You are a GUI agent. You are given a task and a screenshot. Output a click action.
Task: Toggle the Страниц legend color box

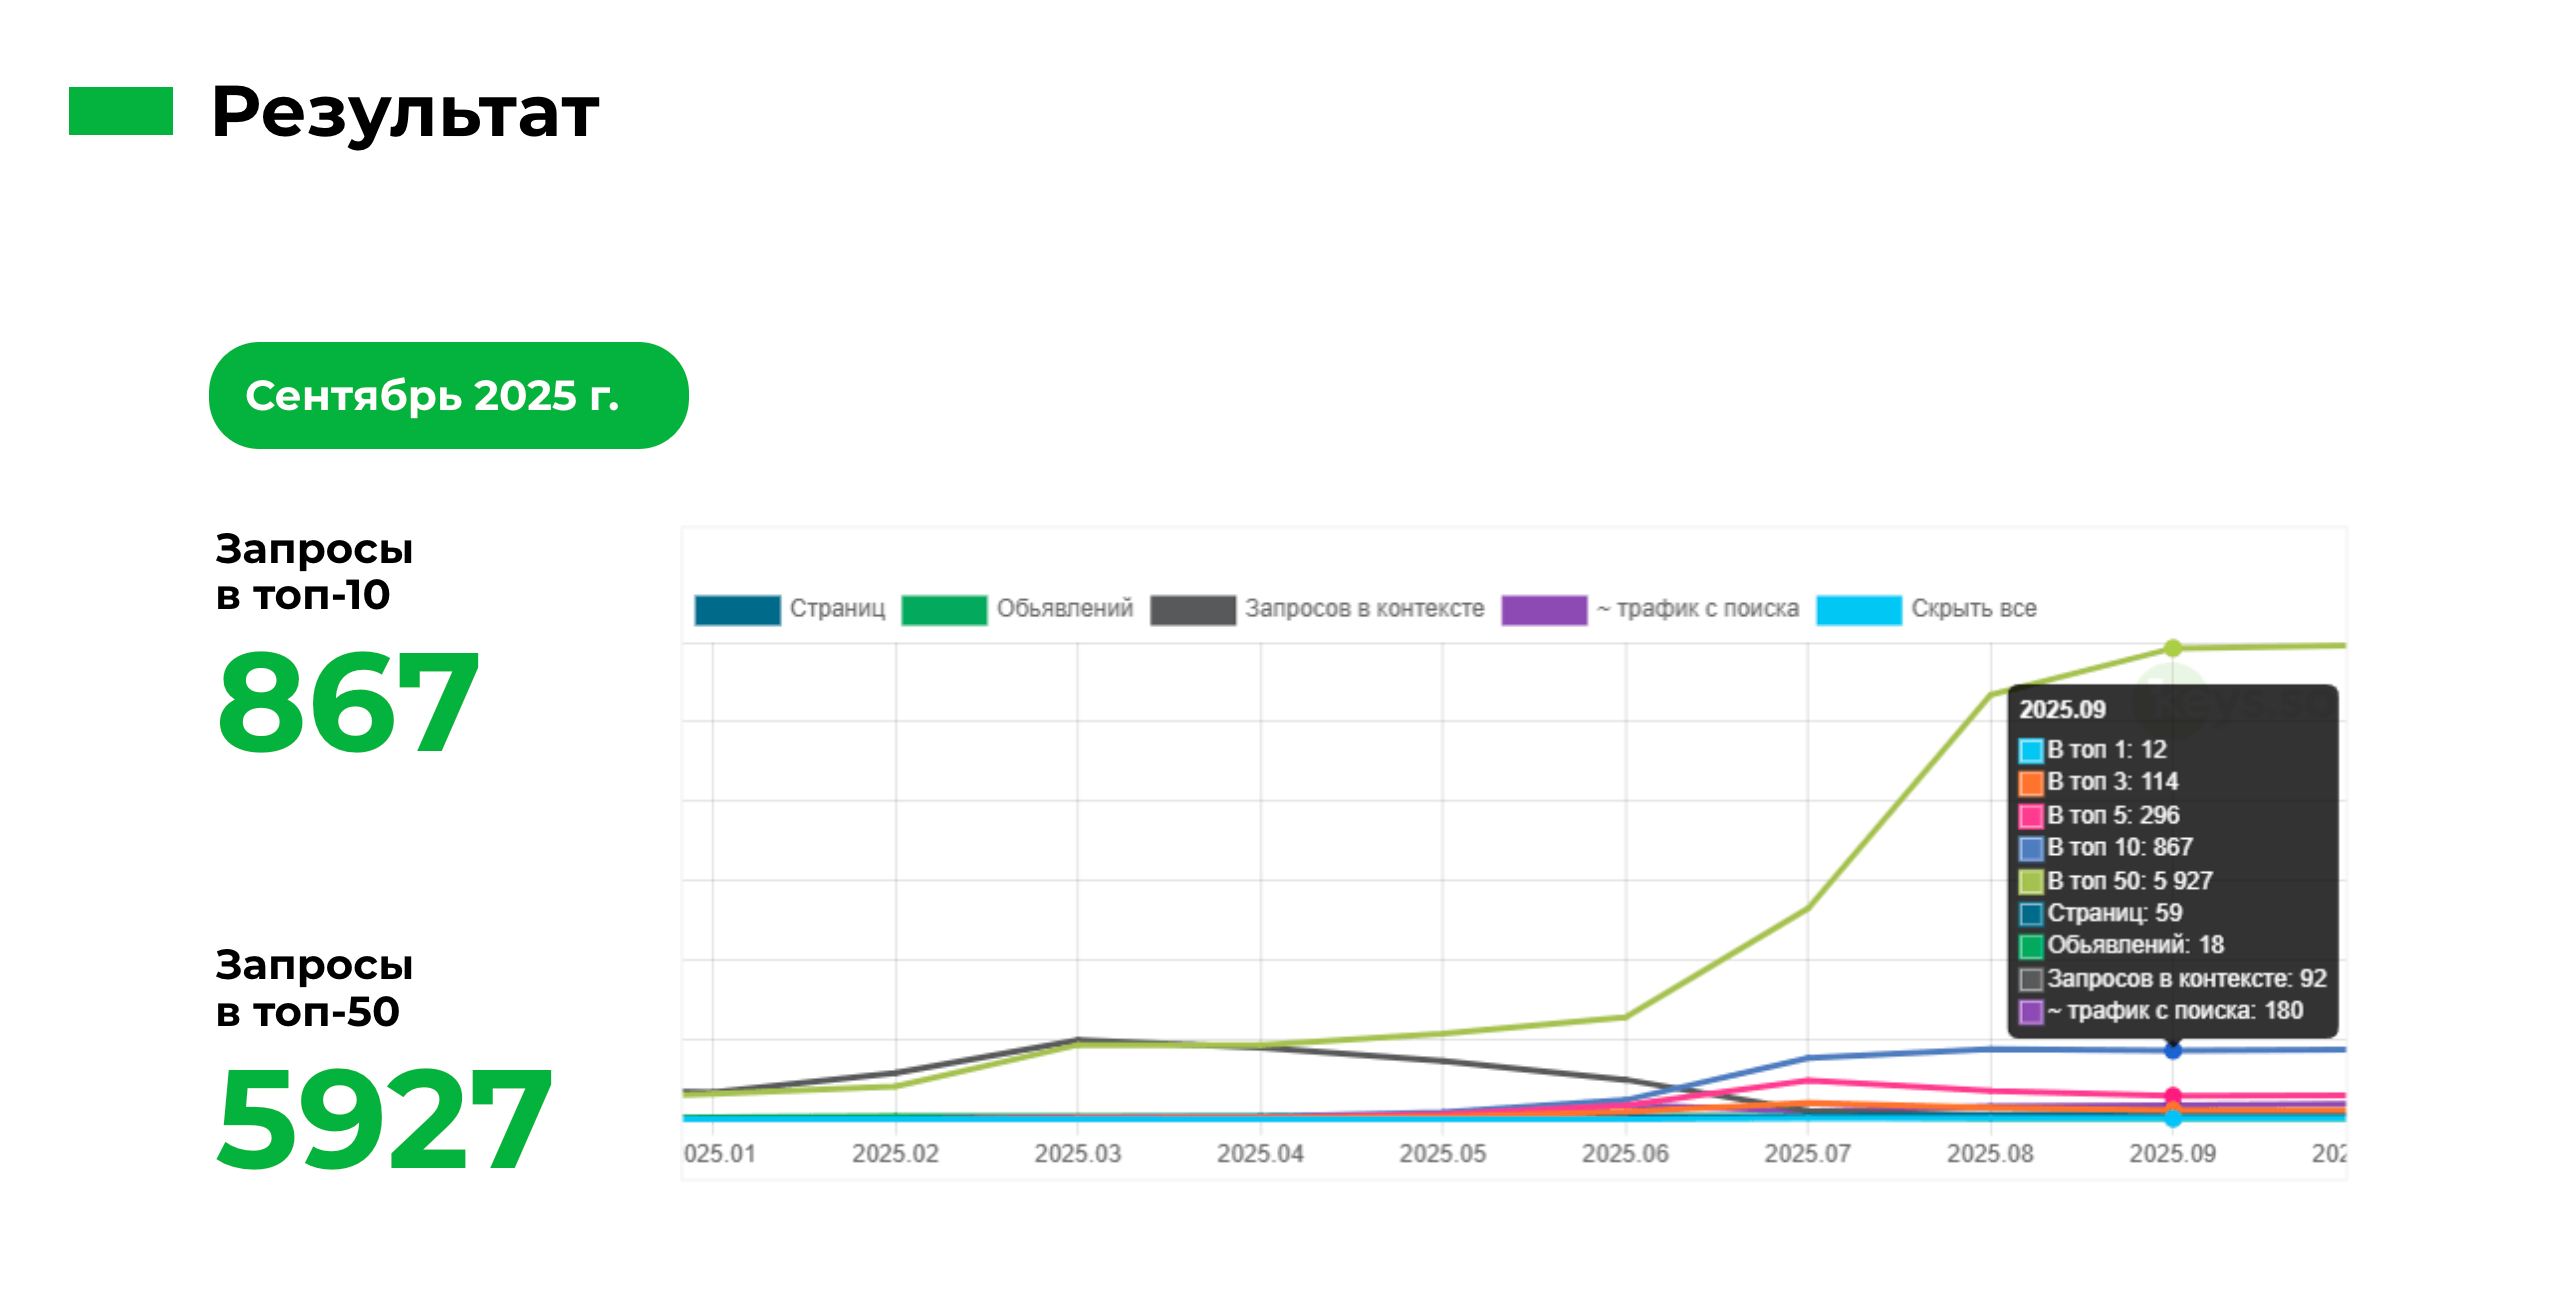click(x=737, y=609)
